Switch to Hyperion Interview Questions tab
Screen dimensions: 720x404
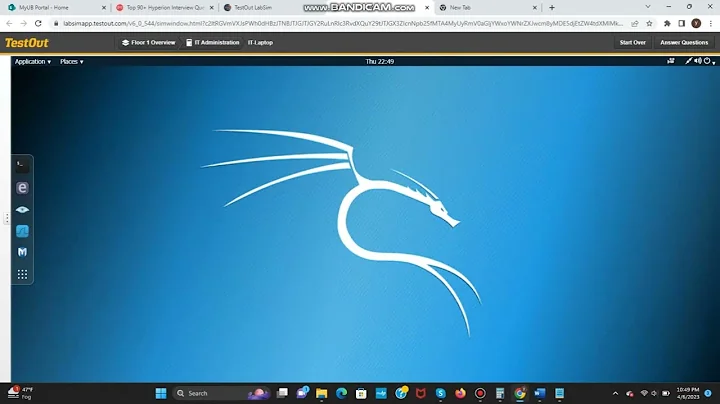[164, 8]
